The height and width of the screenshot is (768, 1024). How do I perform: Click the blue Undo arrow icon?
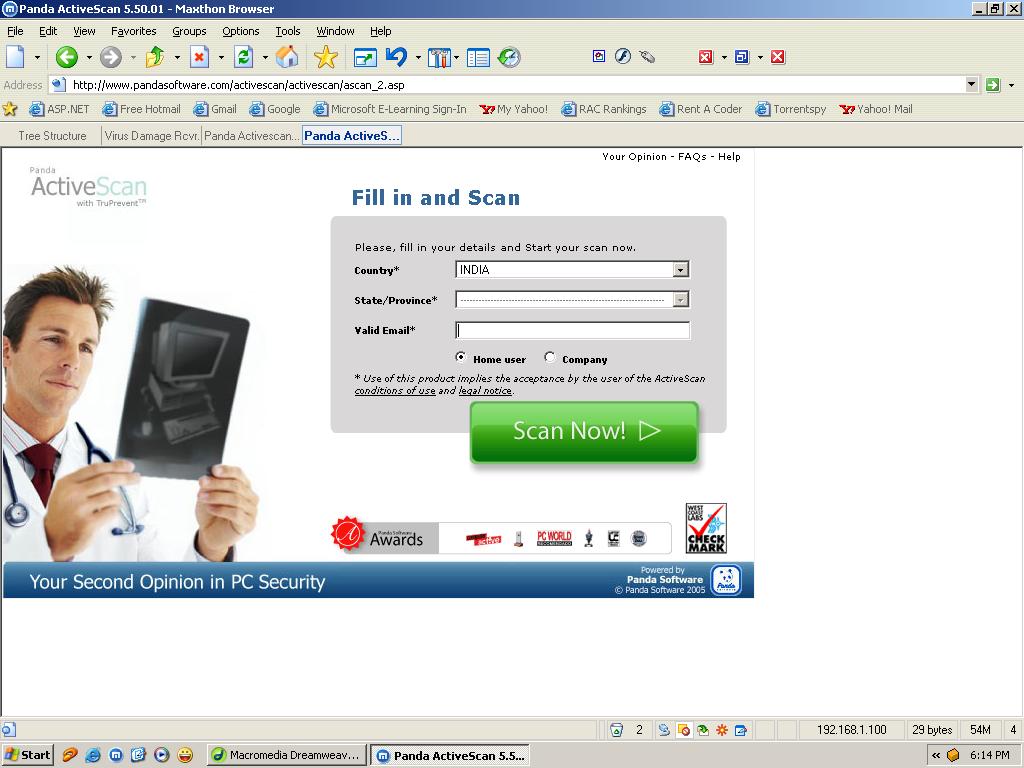click(396, 57)
